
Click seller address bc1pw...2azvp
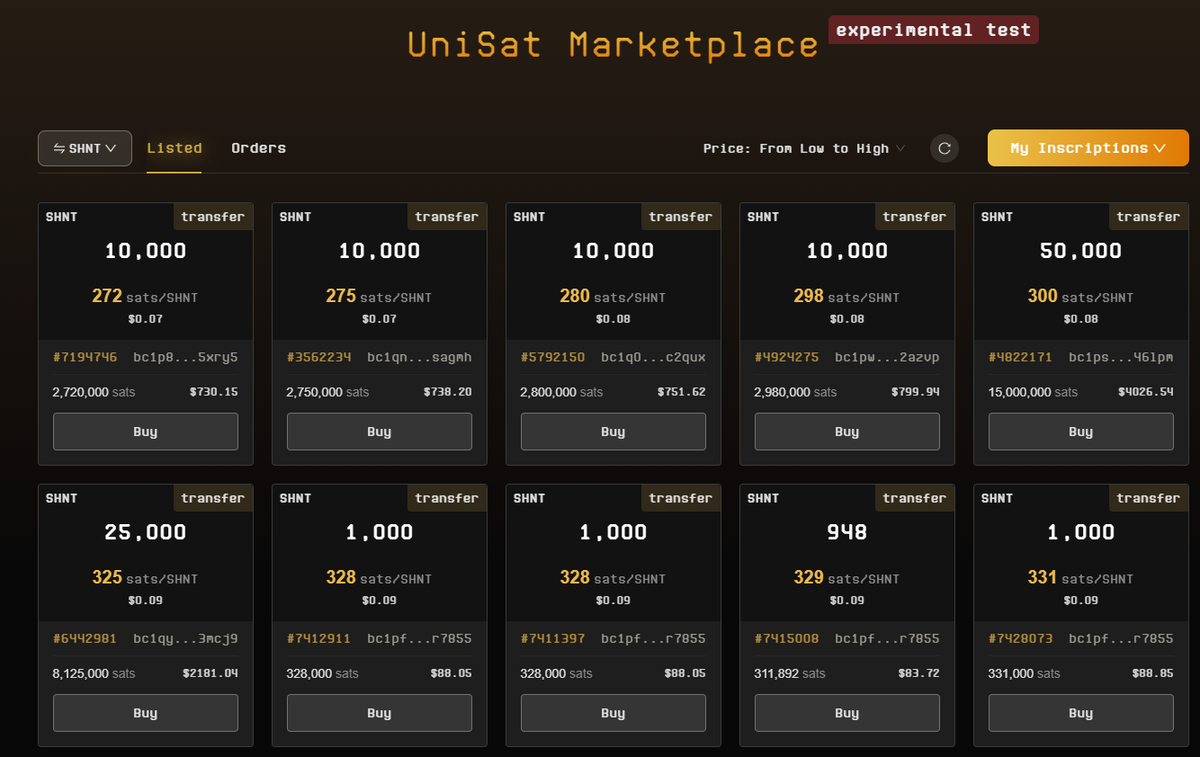[x=888, y=357]
